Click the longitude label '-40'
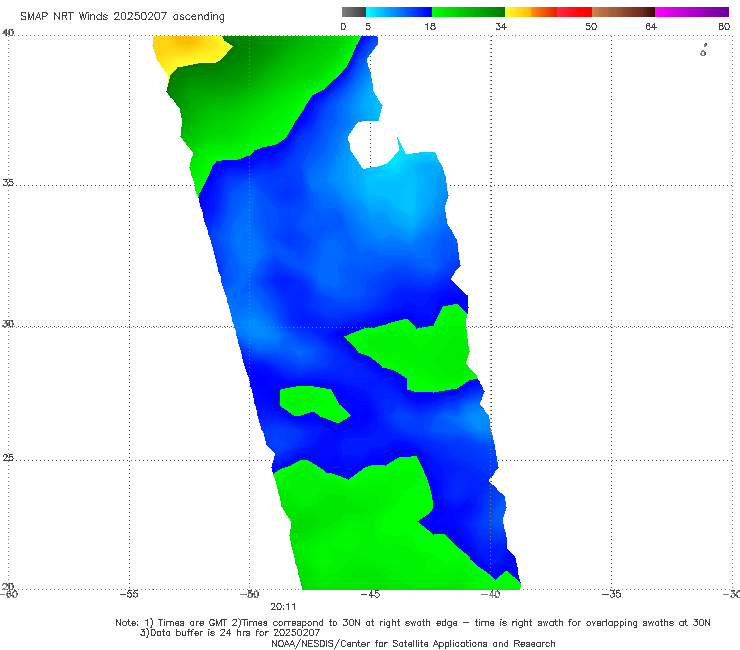 [x=490, y=594]
